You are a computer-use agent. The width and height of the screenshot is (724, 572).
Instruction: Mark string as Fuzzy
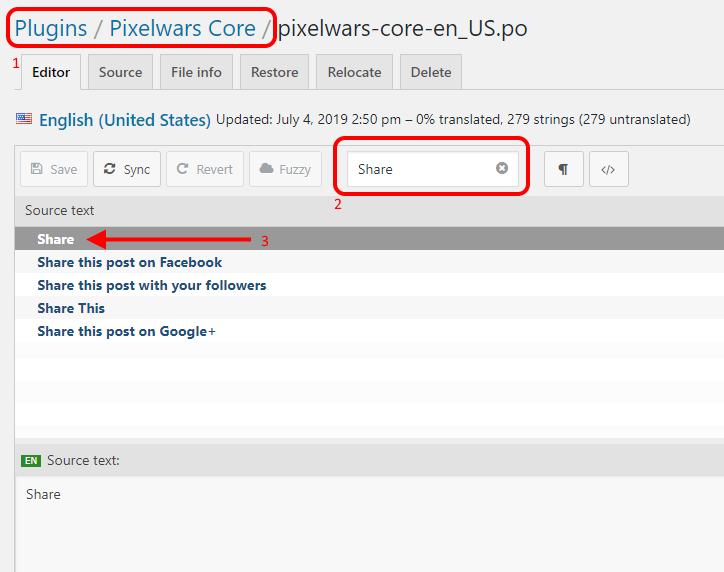click(x=285, y=169)
